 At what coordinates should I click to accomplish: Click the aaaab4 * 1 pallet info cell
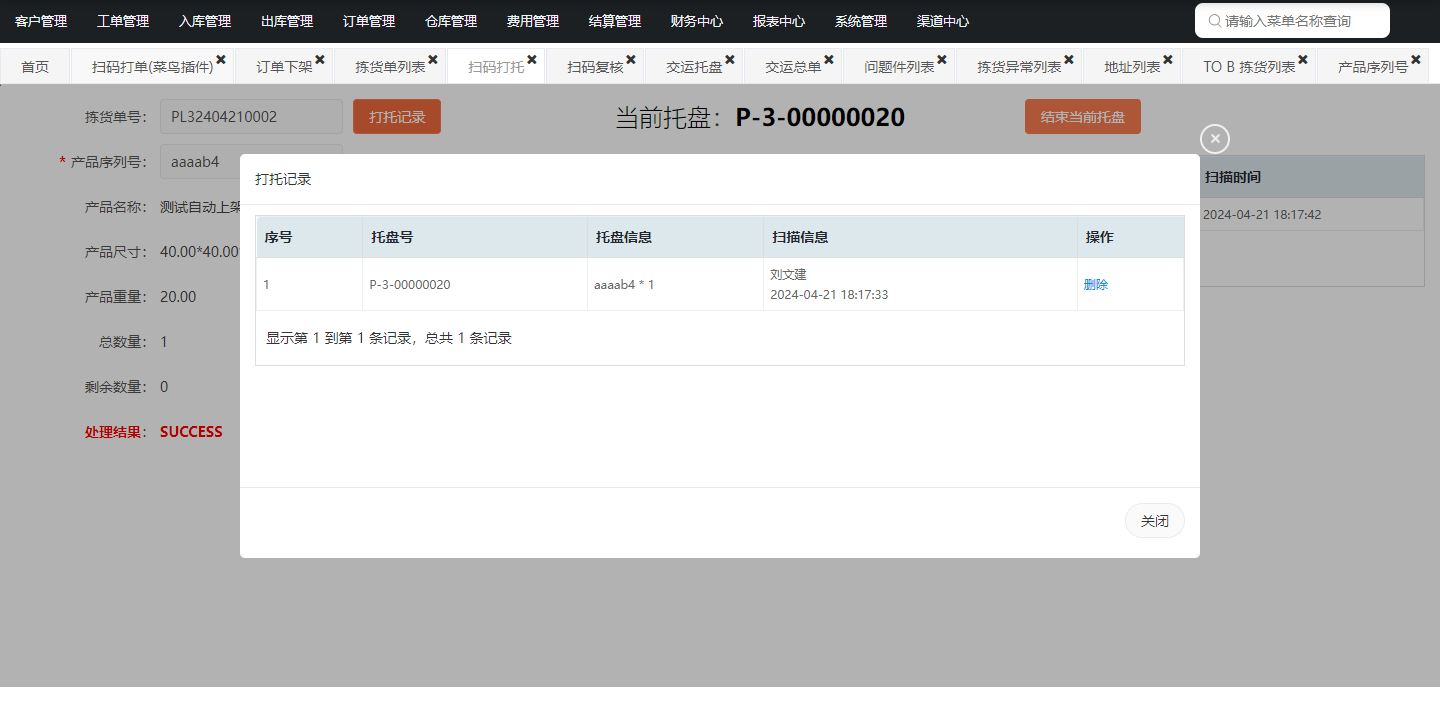675,284
